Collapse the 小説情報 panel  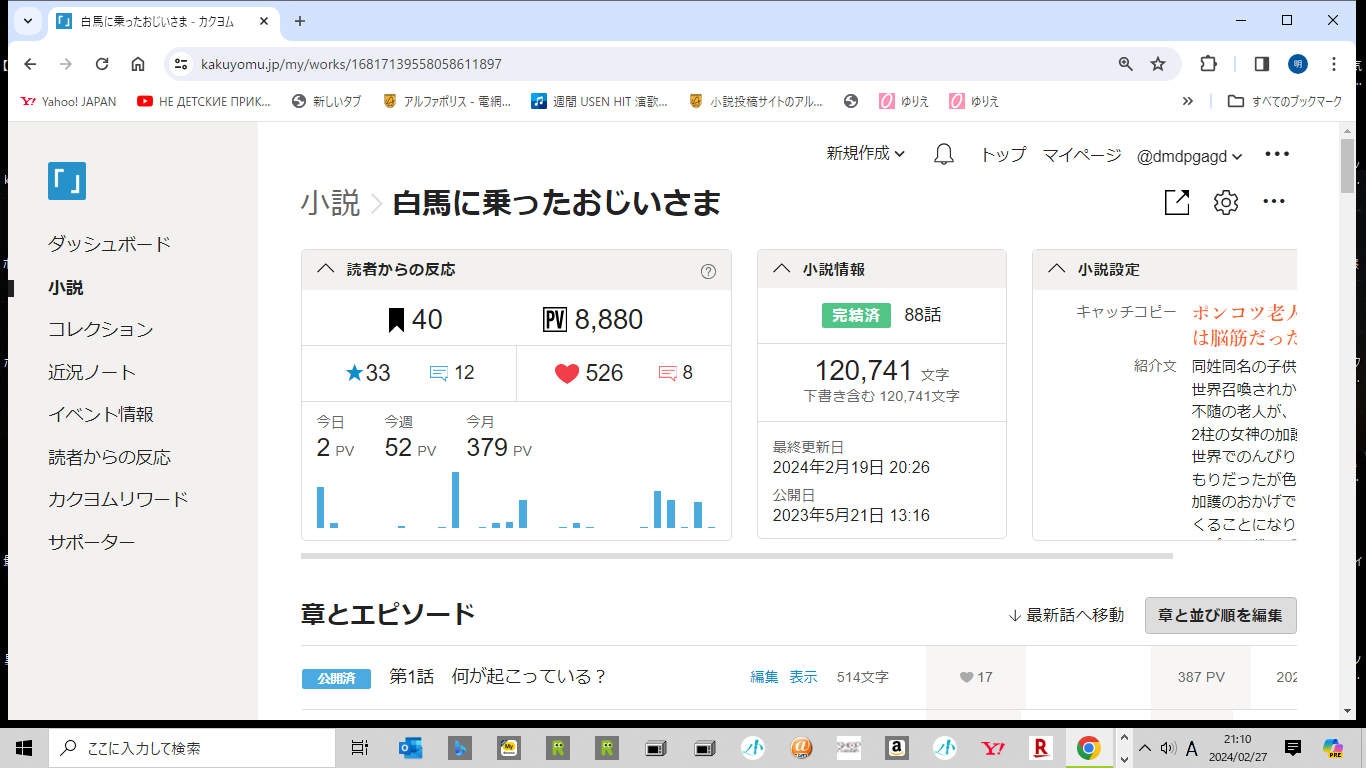point(781,269)
